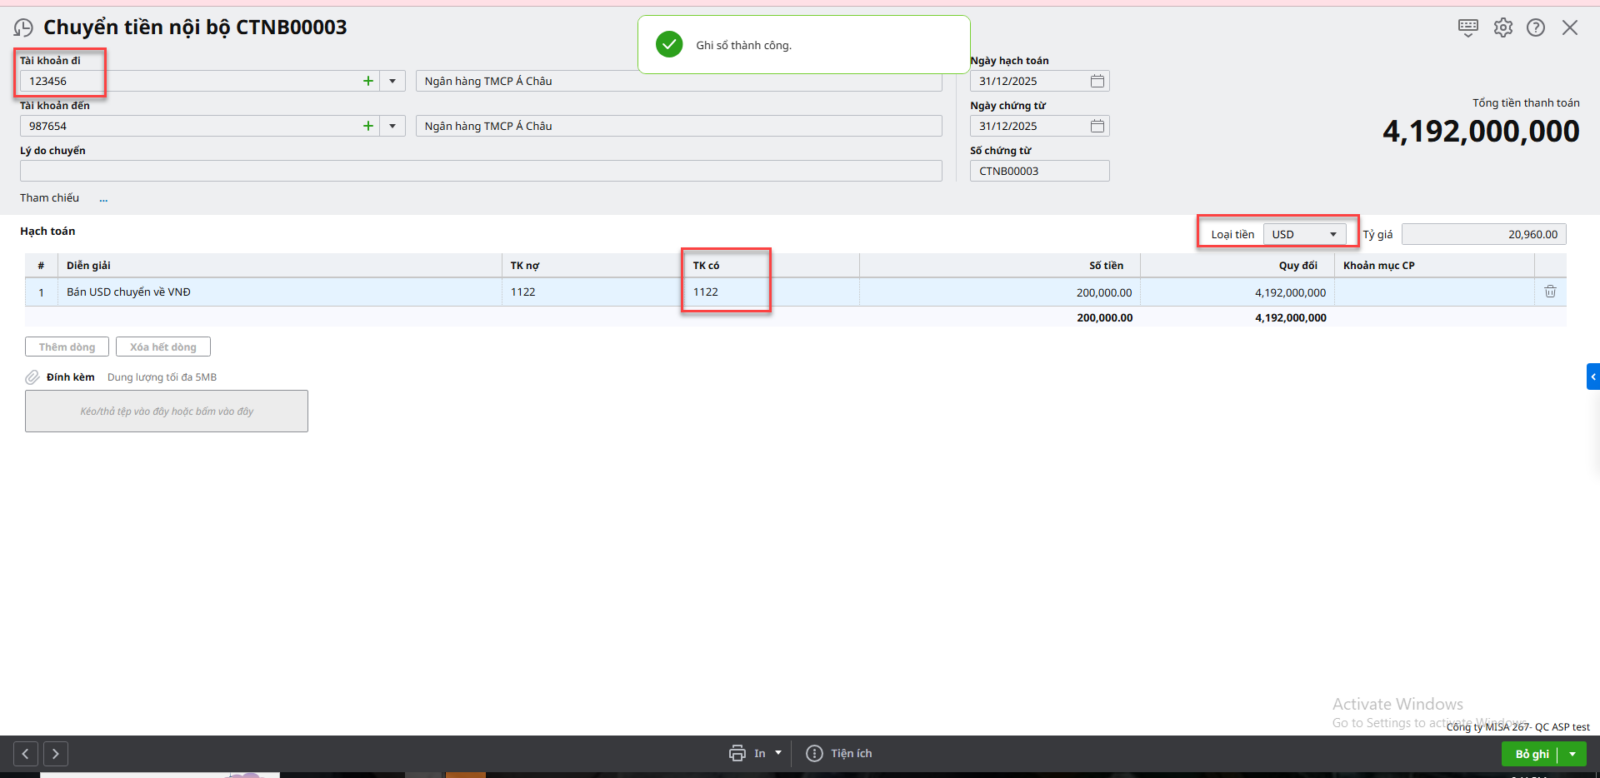Delete row 1 using trash icon
The height and width of the screenshot is (778, 1600).
[x=1550, y=292]
